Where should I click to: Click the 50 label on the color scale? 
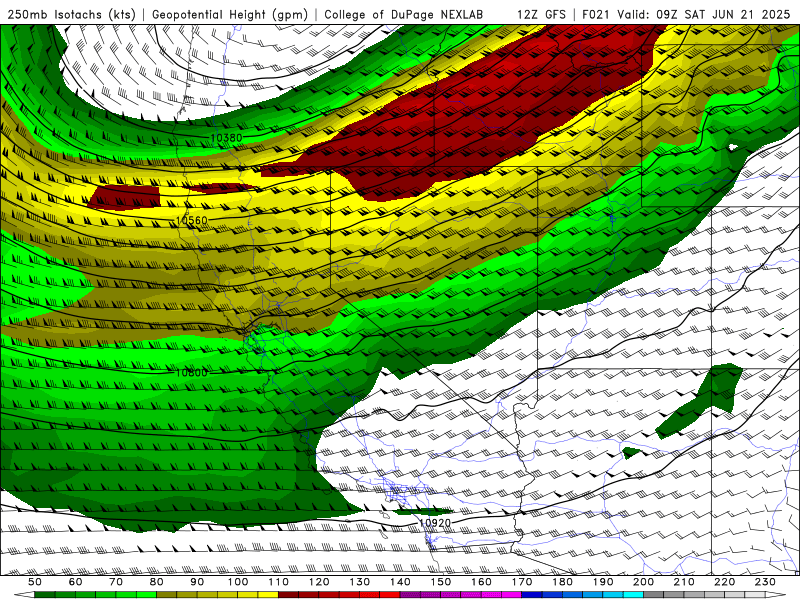(x=35, y=582)
